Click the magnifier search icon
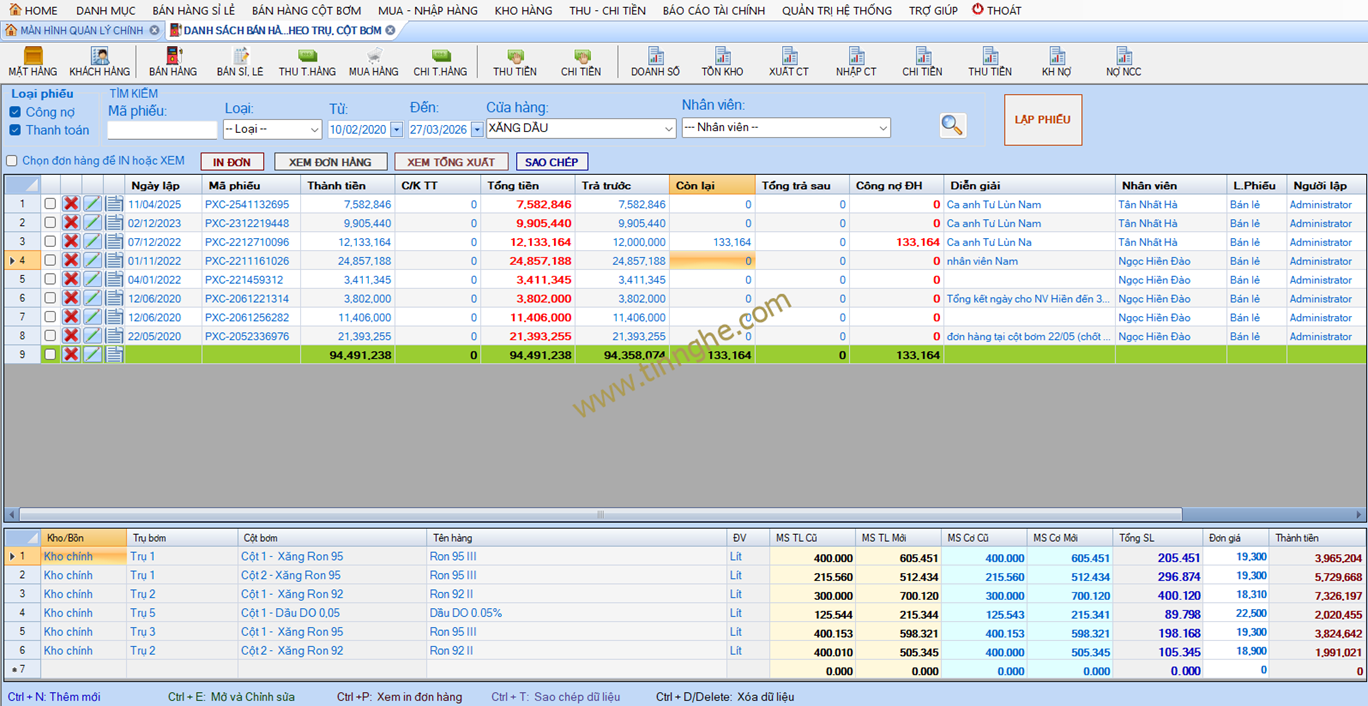 [952, 125]
